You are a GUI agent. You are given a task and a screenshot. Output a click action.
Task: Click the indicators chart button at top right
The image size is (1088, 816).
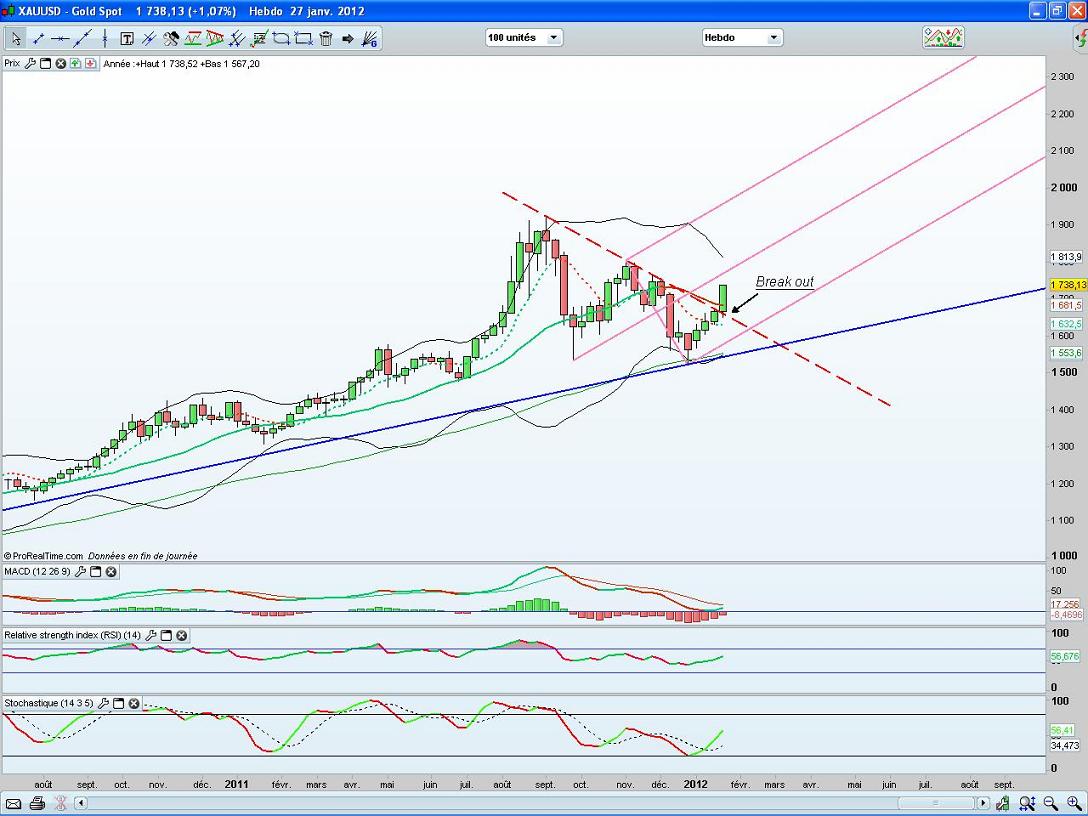pos(943,38)
